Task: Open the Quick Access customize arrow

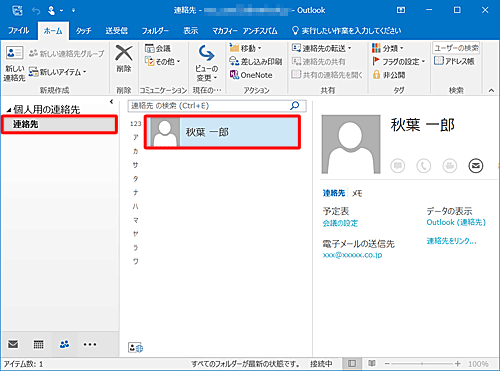Action: 73,11
